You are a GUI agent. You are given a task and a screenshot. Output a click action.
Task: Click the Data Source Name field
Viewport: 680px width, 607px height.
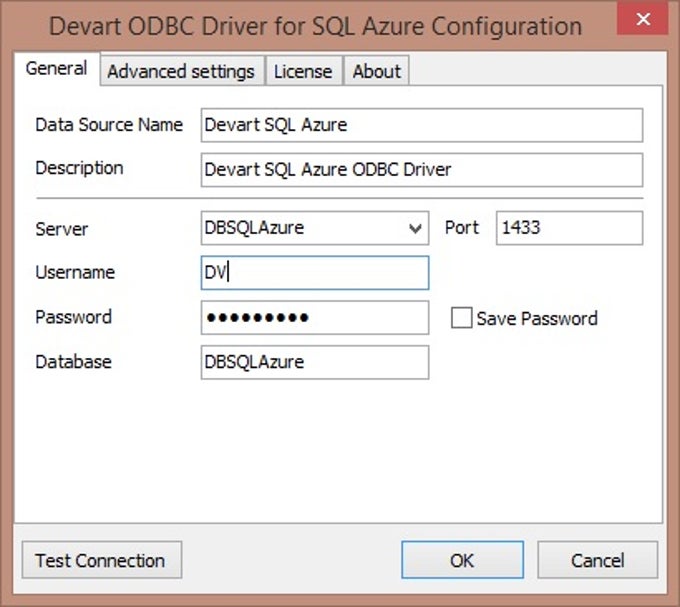pyautogui.click(x=422, y=125)
